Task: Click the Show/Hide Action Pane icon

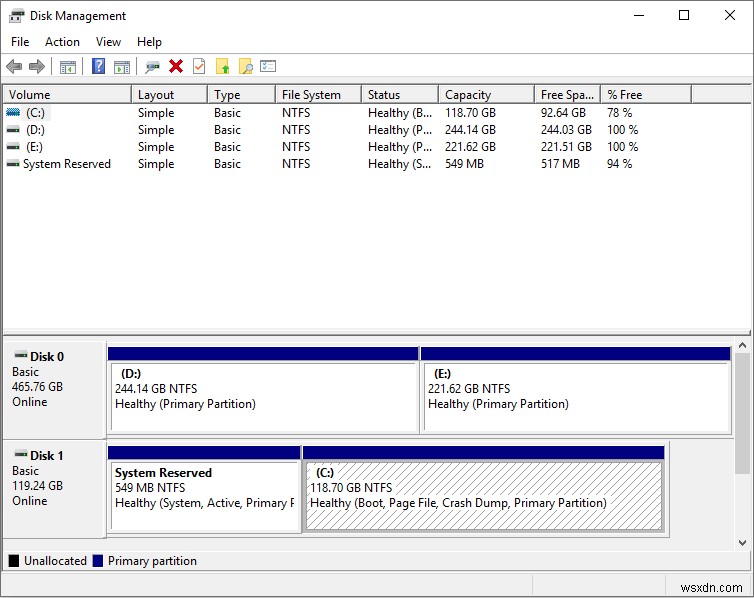Action: coord(122,67)
